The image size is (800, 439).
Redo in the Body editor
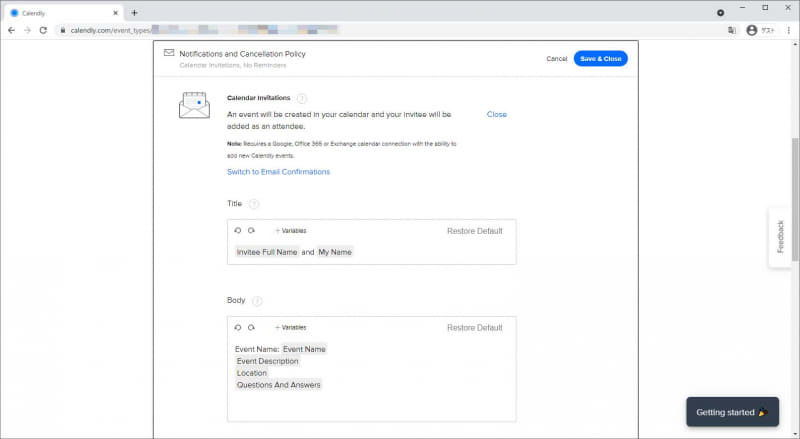(251, 327)
